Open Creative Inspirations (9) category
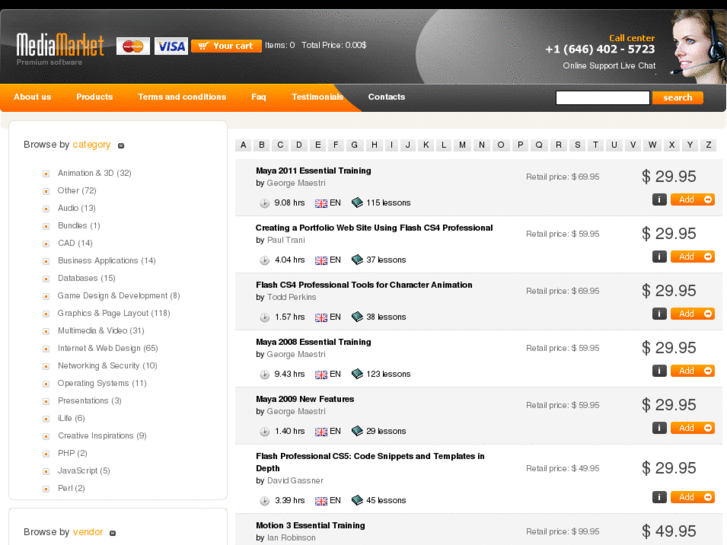Image resolution: width=727 pixels, height=545 pixels. pos(102,436)
